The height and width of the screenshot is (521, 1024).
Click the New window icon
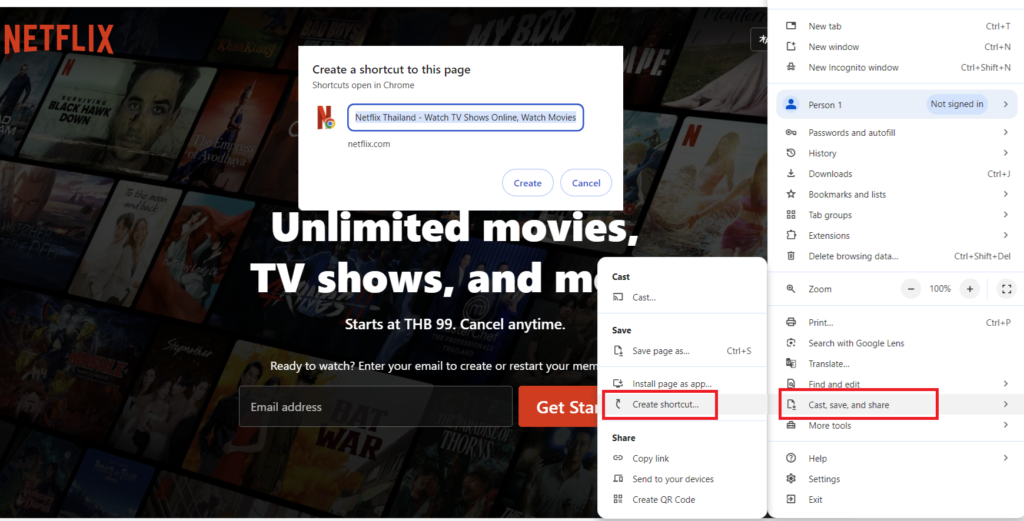pyautogui.click(x=791, y=46)
